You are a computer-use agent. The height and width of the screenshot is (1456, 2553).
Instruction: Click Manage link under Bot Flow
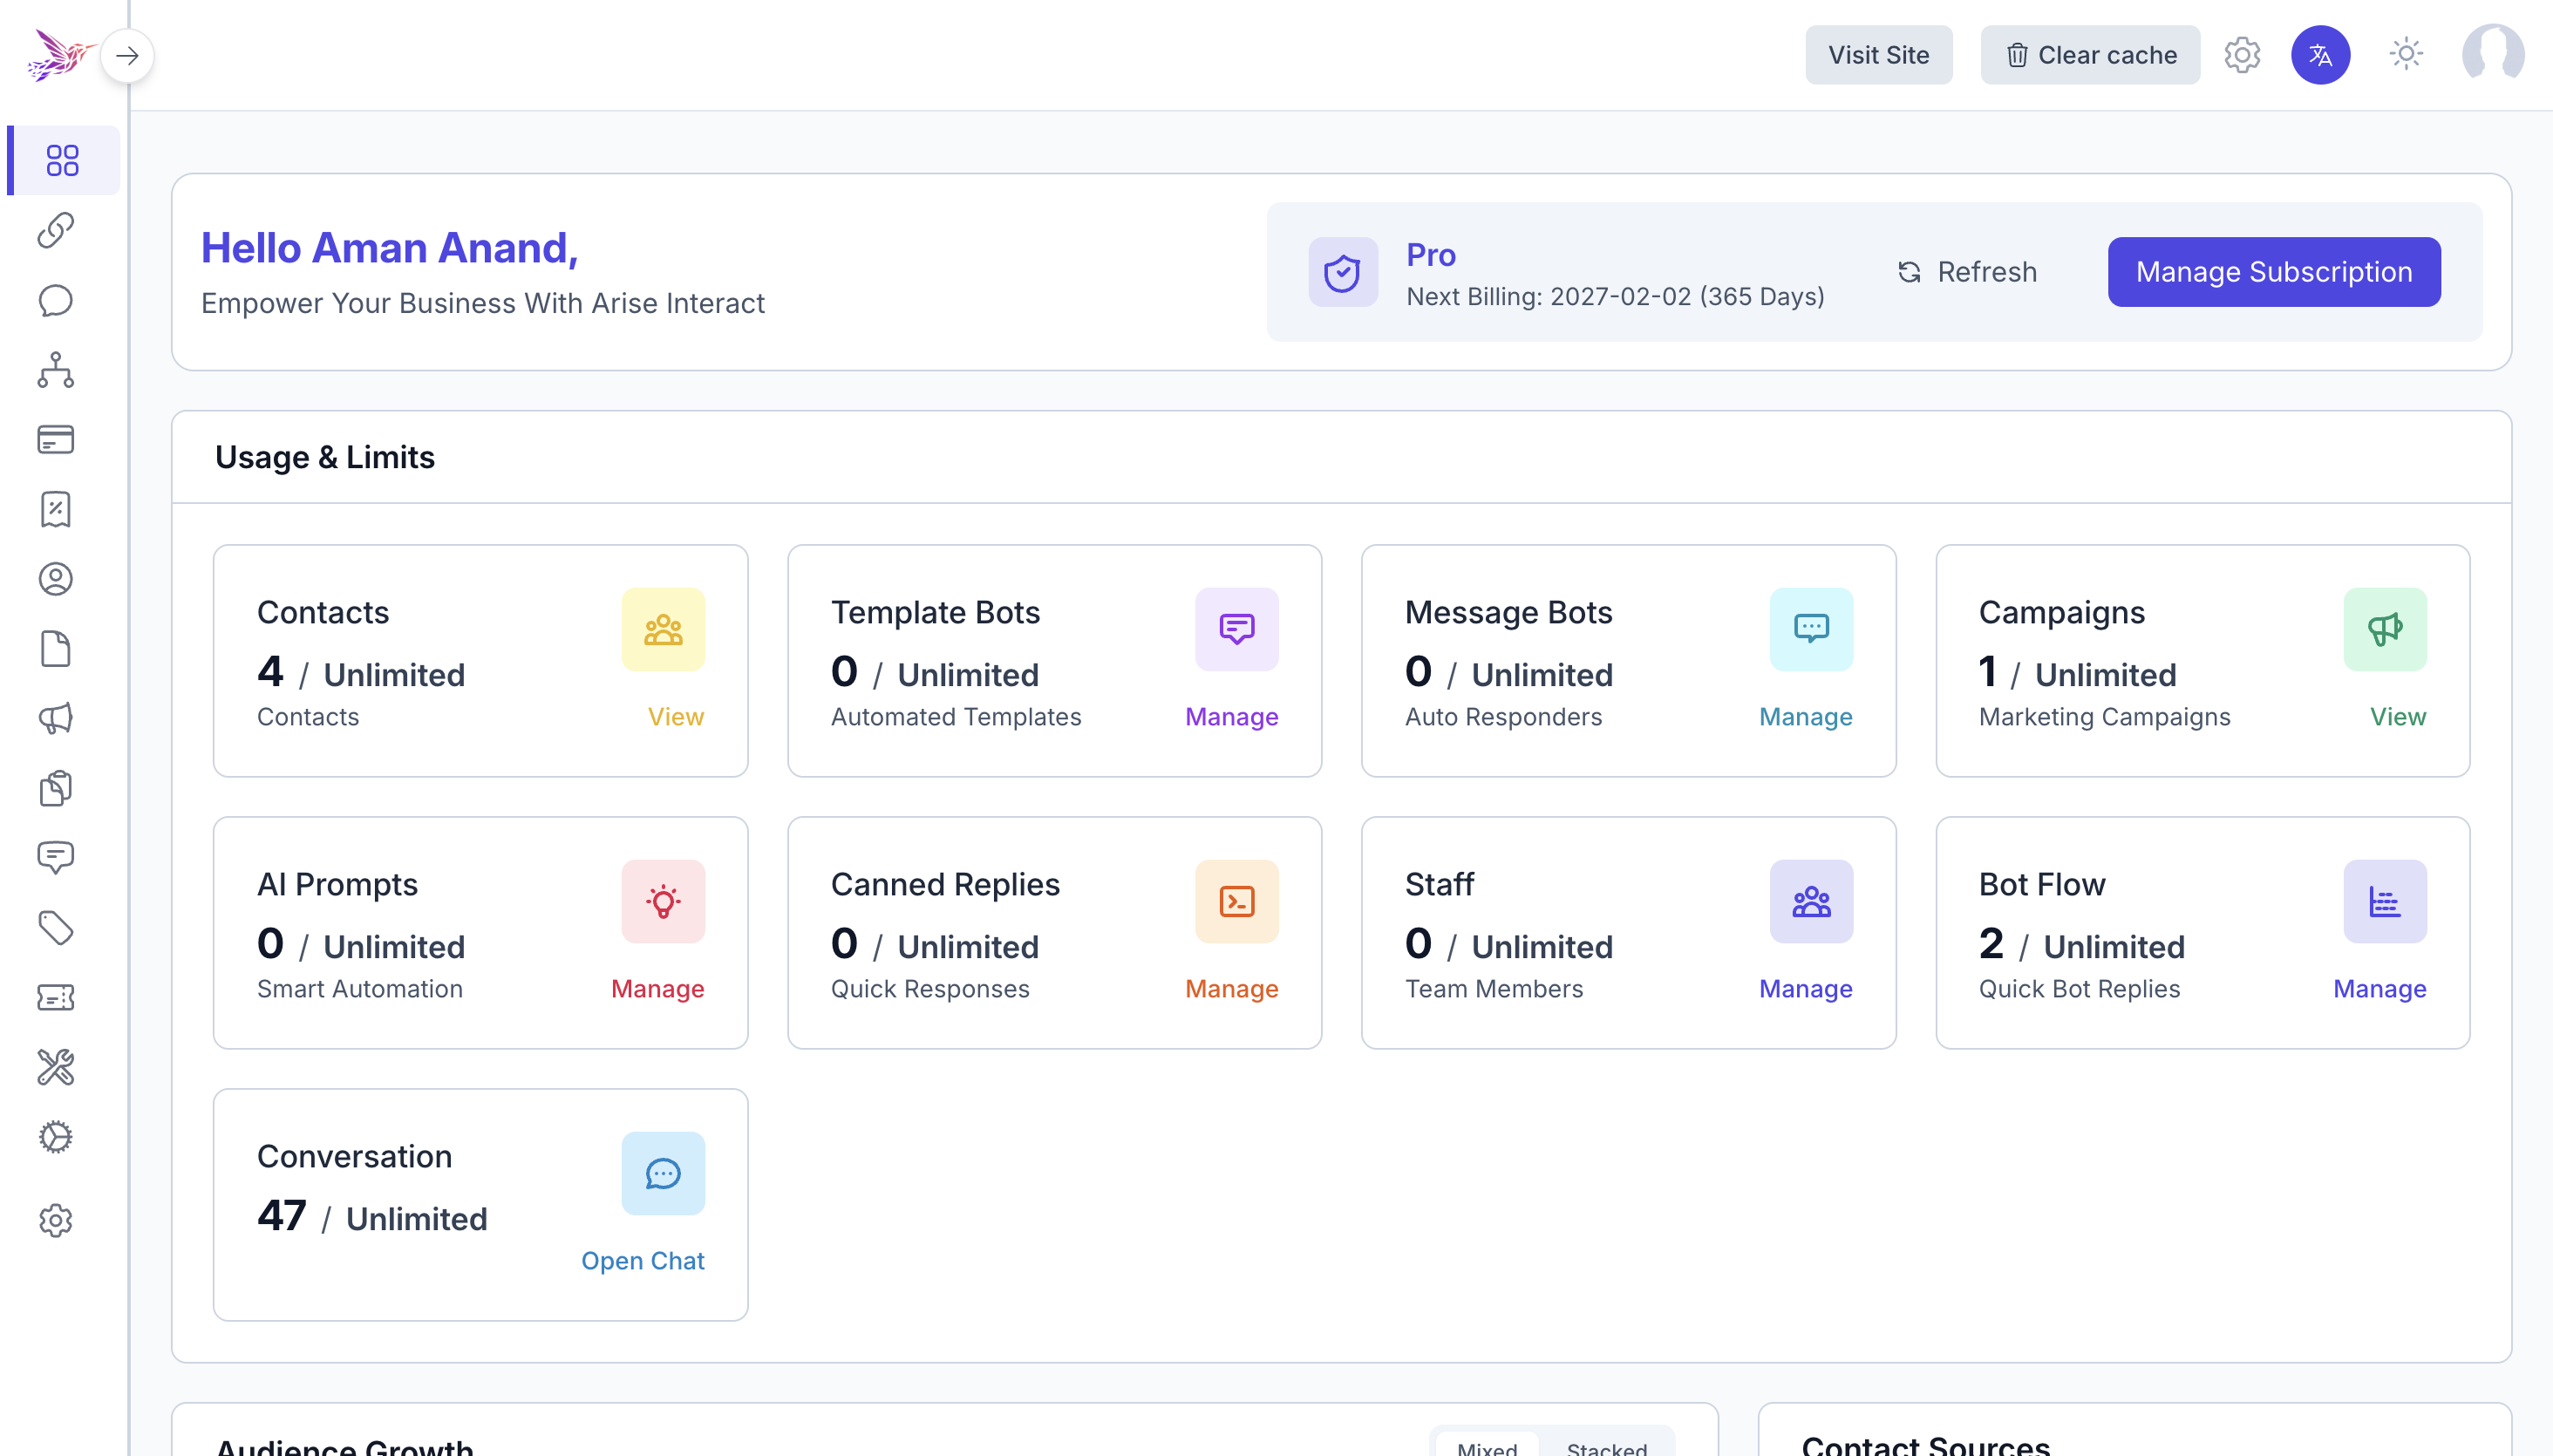pyautogui.click(x=2379, y=988)
